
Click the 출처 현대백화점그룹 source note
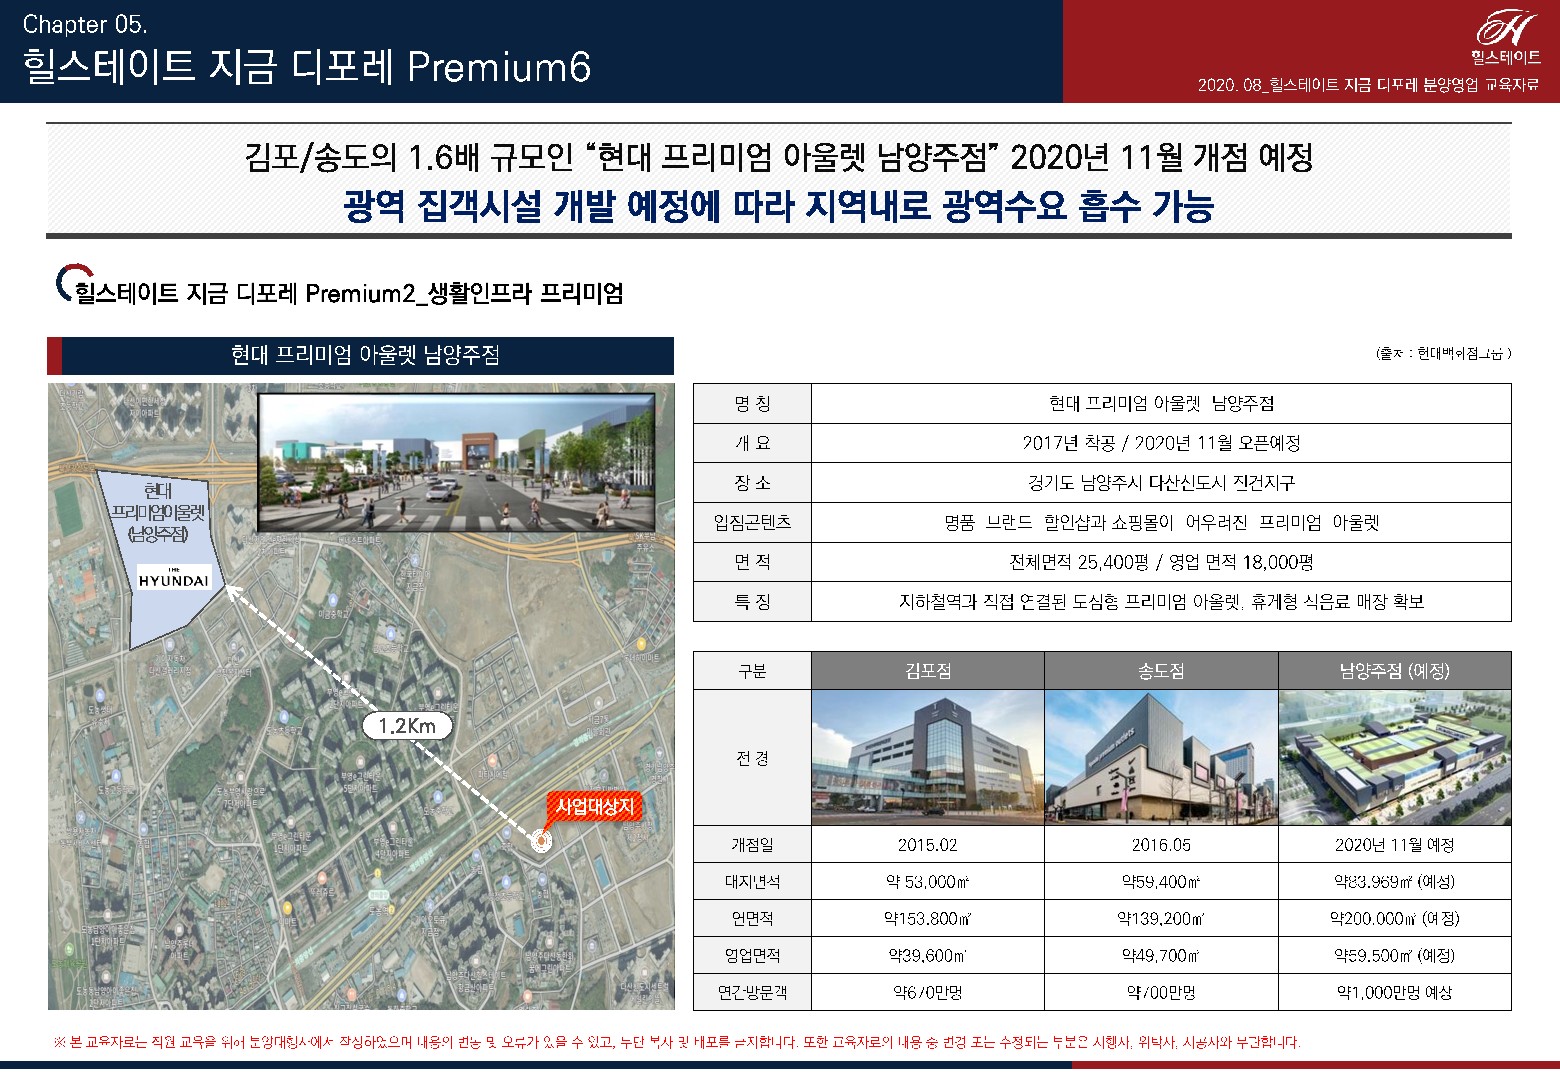point(1444,353)
